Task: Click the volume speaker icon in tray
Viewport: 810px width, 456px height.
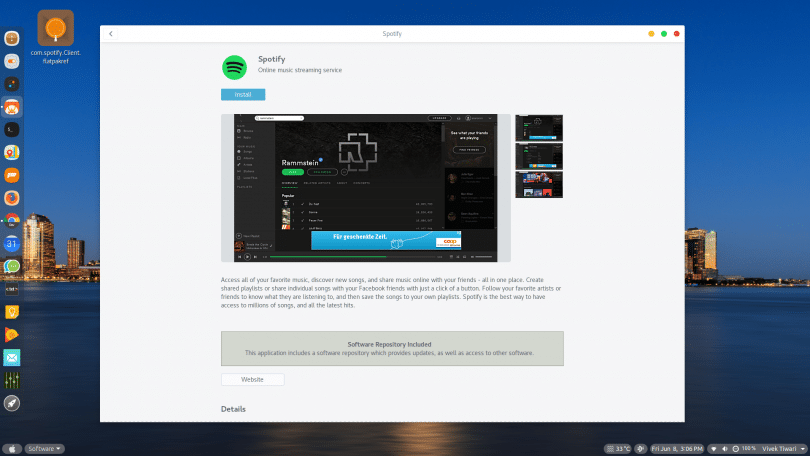Action: tap(725, 449)
